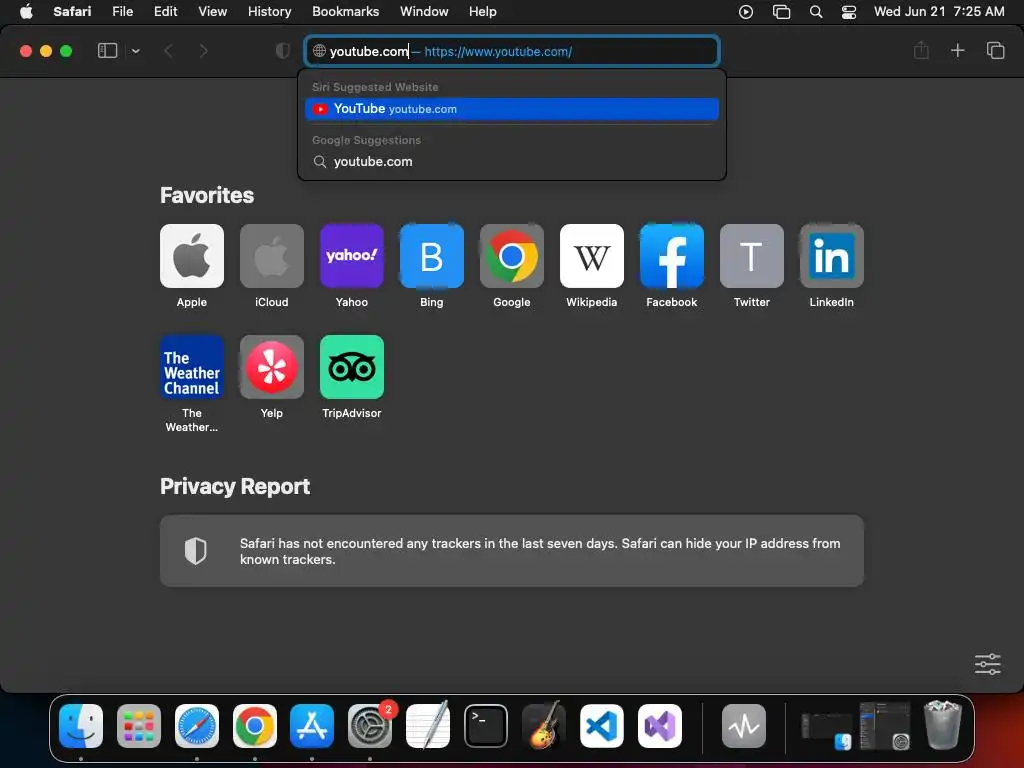Image resolution: width=1024 pixels, height=768 pixels.
Task: Open the History menu
Action: coord(269,12)
